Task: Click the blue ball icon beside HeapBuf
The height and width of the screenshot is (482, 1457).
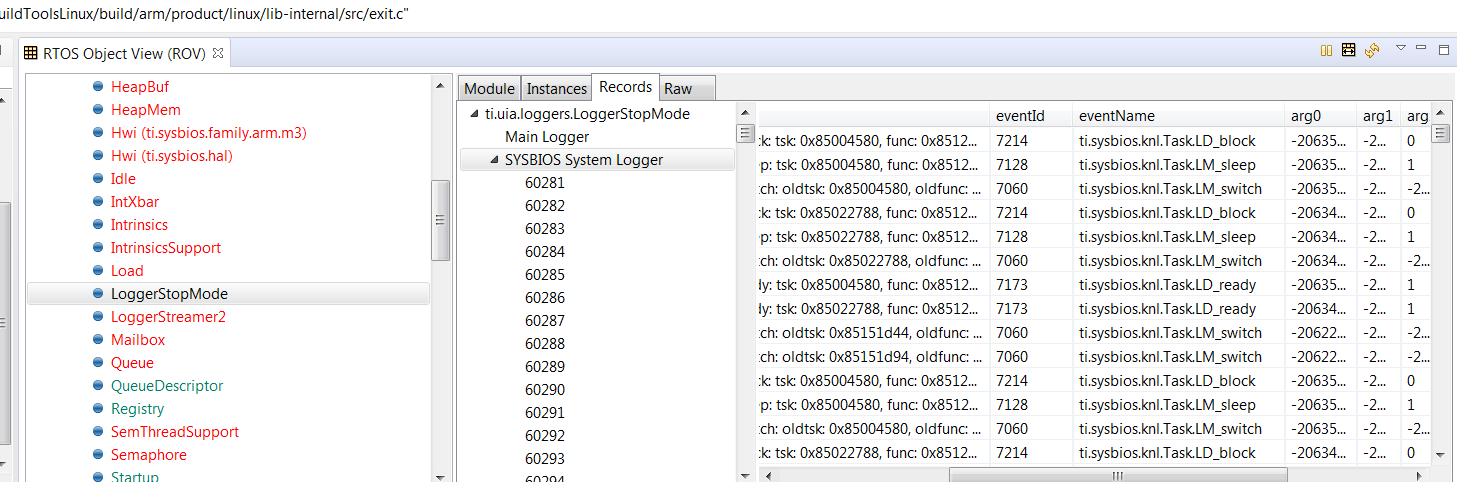Action: pos(98,87)
